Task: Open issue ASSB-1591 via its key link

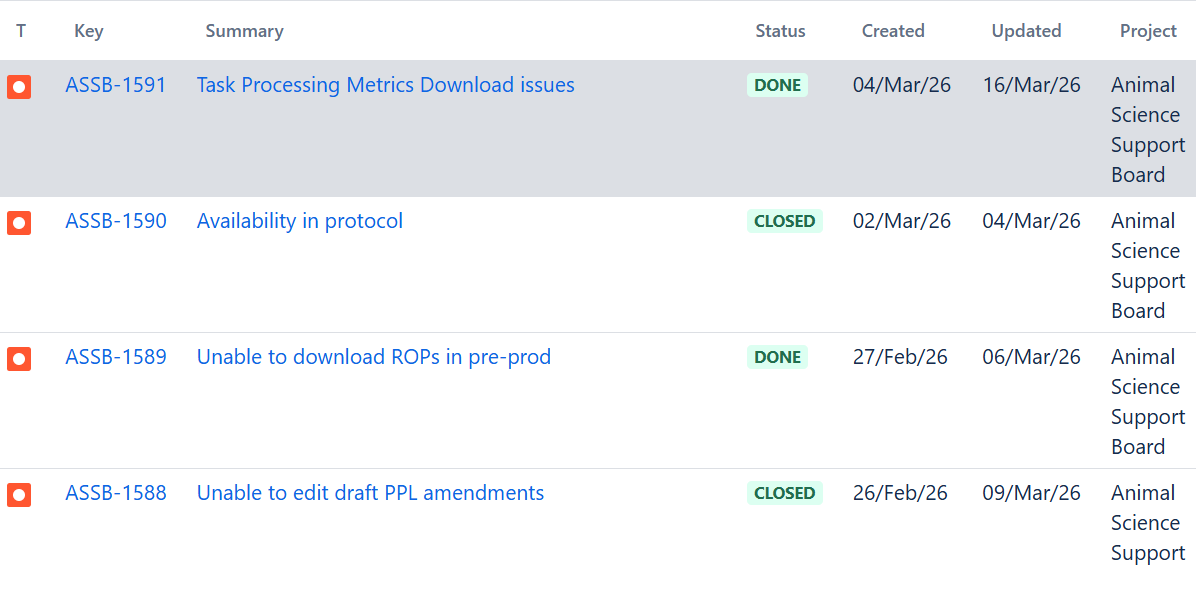Action: tap(116, 85)
